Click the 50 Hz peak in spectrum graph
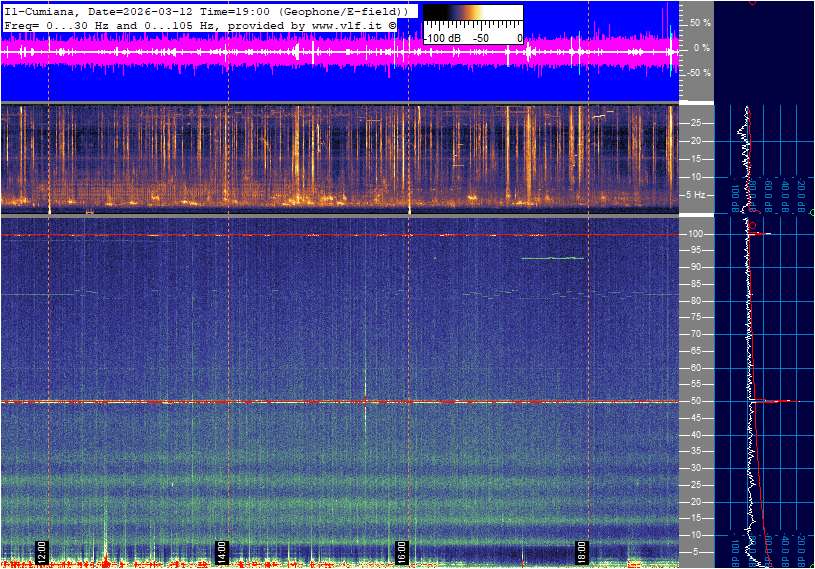The width and height of the screenshot is (815, 569). pyautogui.click(x=785, y=401)
